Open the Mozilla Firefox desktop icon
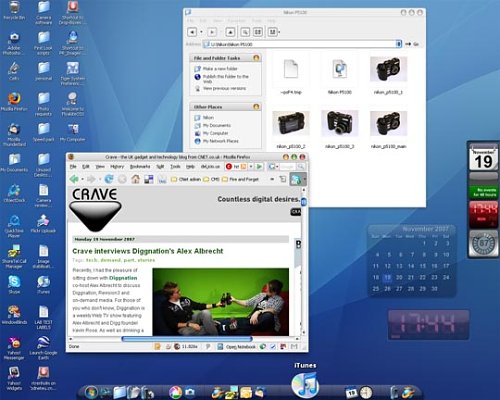The width and height of the screenshot is (500, 400). (14, 102)
